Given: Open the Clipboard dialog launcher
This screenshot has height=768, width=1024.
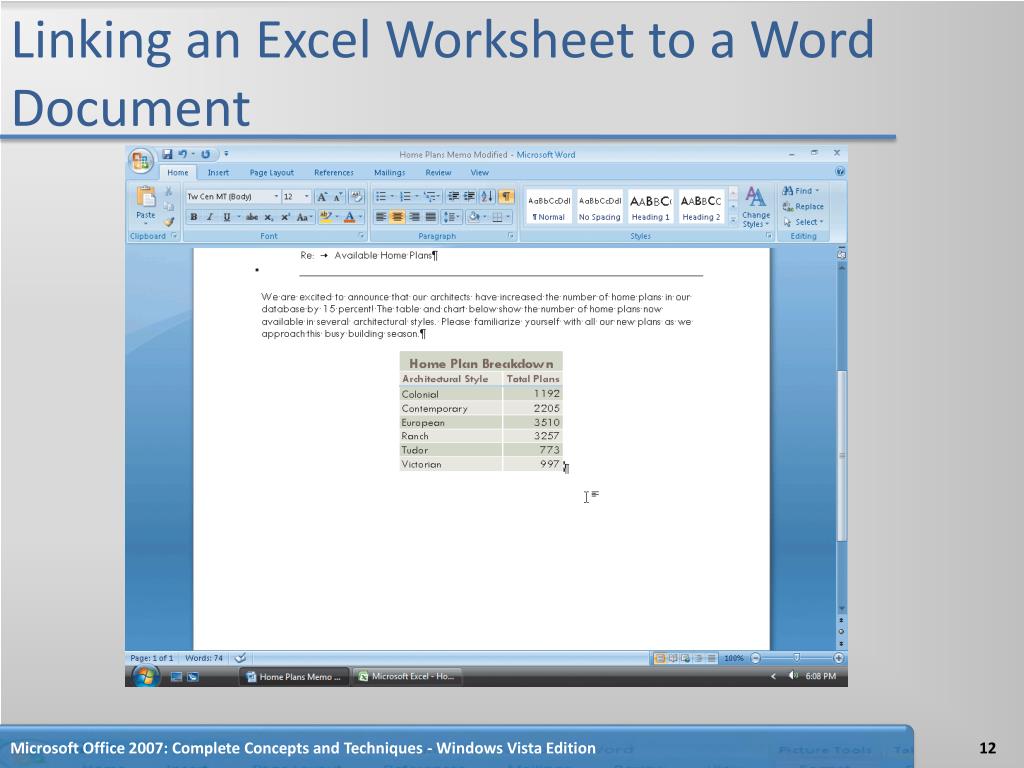Looking at the screenshot, I should [x=174, y=236].
